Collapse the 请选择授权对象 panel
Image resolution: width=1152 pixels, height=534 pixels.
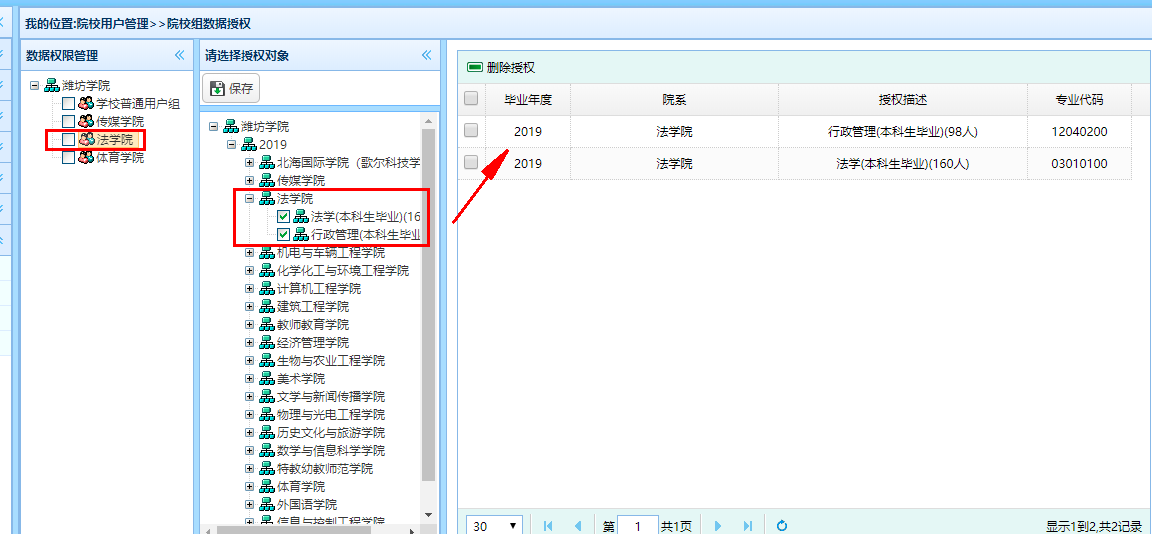pos(426,56)
